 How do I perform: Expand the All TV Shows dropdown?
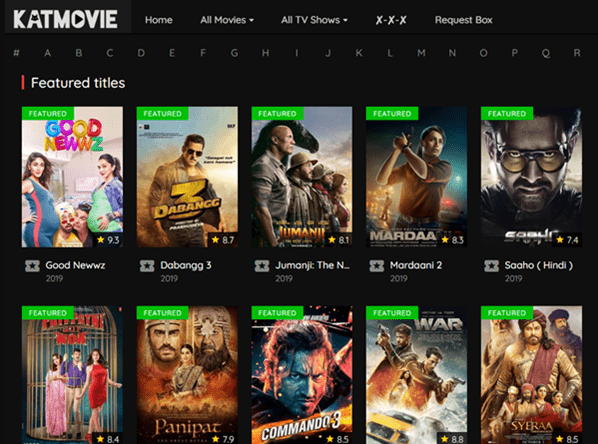(x=314, y=20)
